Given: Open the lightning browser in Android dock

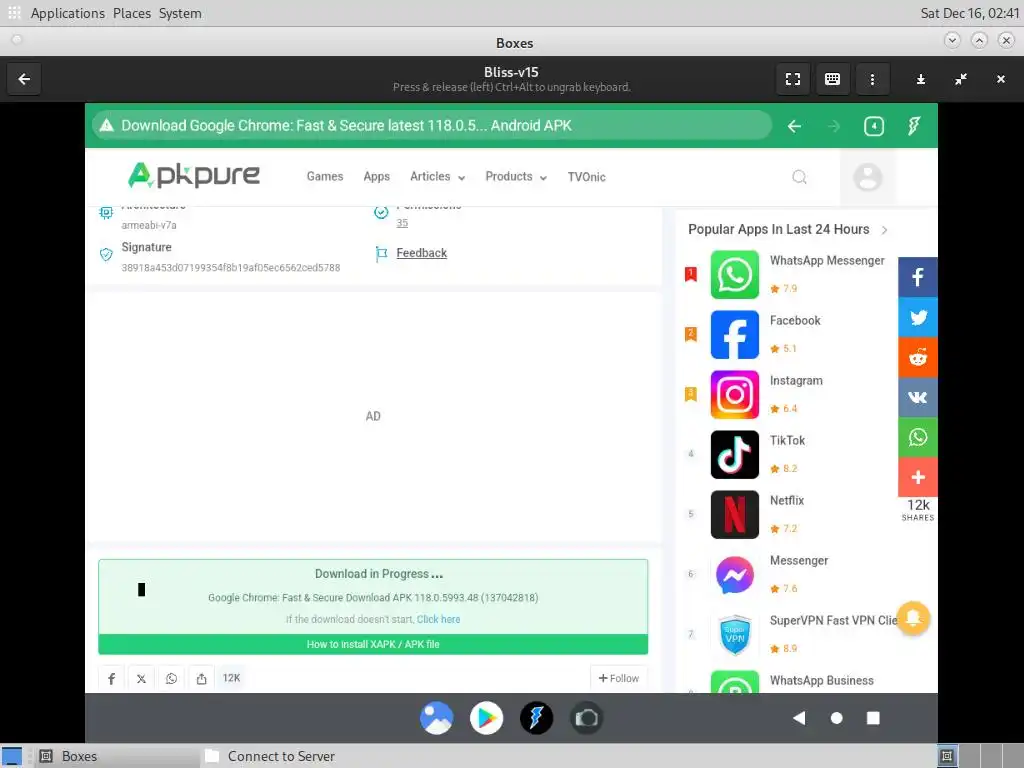Looking at the screenshot, I should [536, 718].
